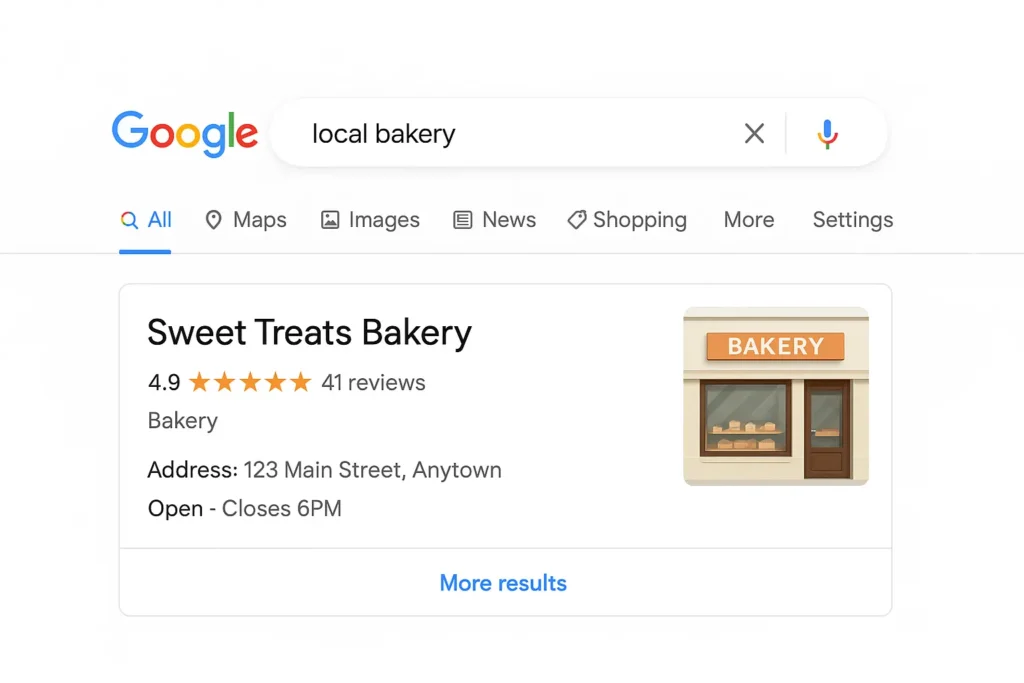This screenshot has width=1024, height=683.
Task: View the 41 reviews
Action: (374, 382)
